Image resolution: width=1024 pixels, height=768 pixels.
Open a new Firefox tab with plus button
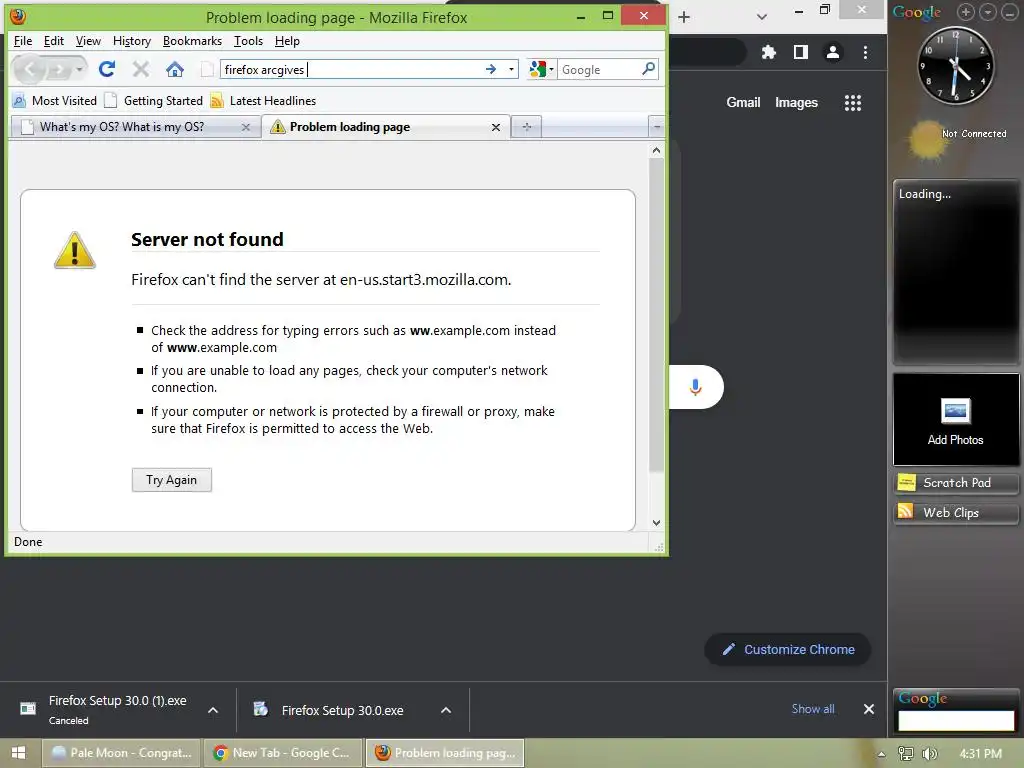(527, 127)
